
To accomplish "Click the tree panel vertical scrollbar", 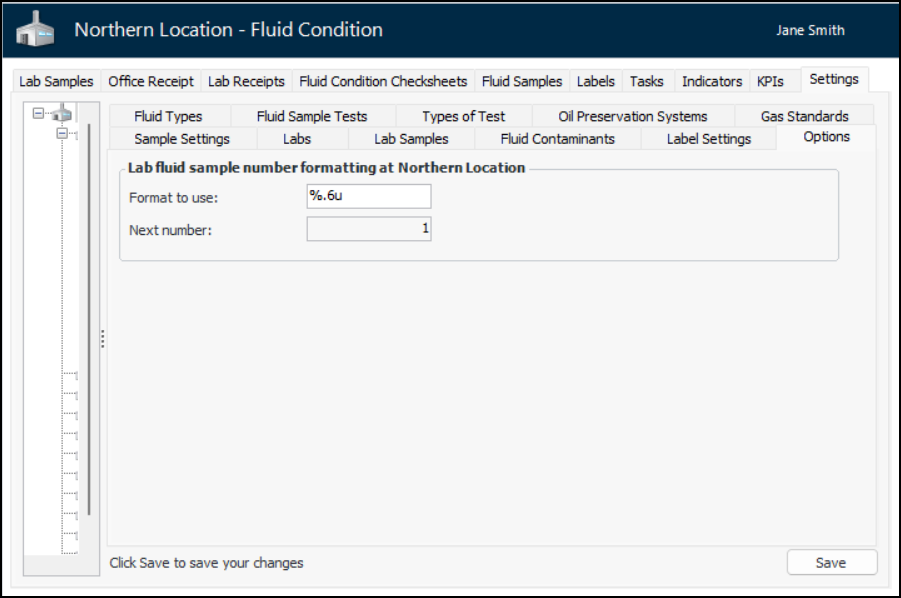I will pyautogui.click(x=89, y=320).
